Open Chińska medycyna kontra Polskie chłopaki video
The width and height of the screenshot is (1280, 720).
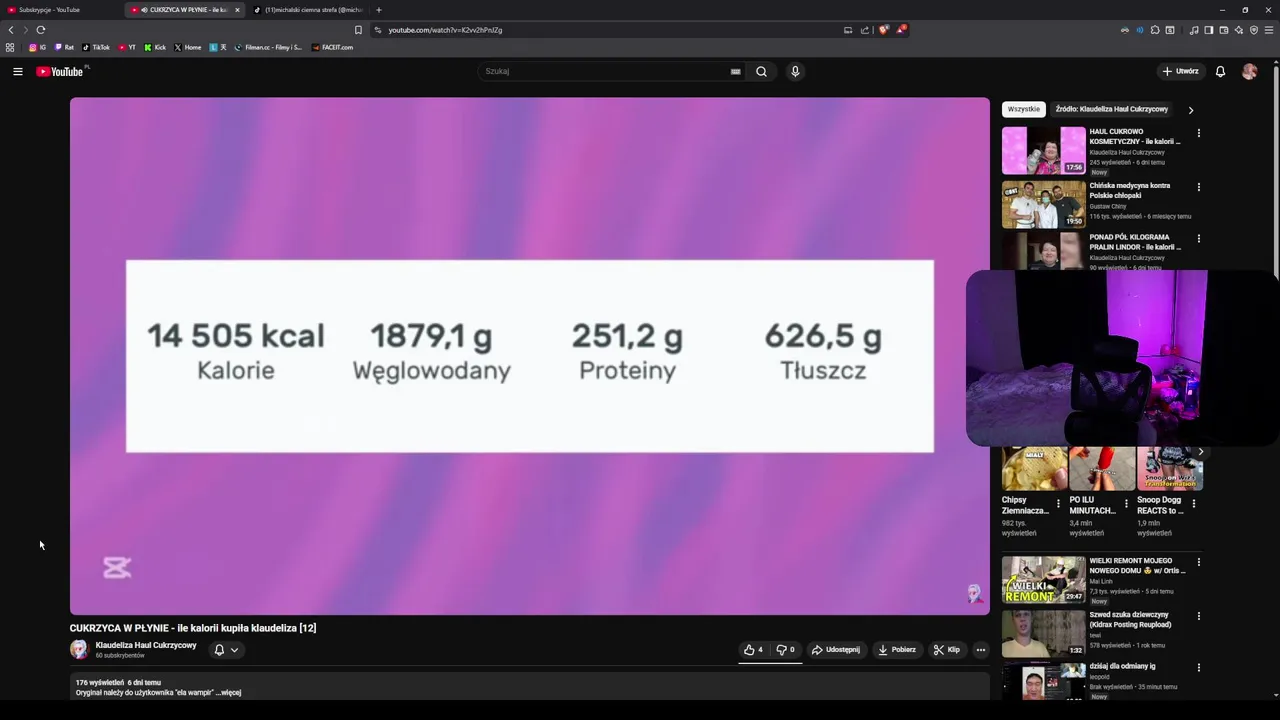pyautogui.click(x=1044, y=204)
